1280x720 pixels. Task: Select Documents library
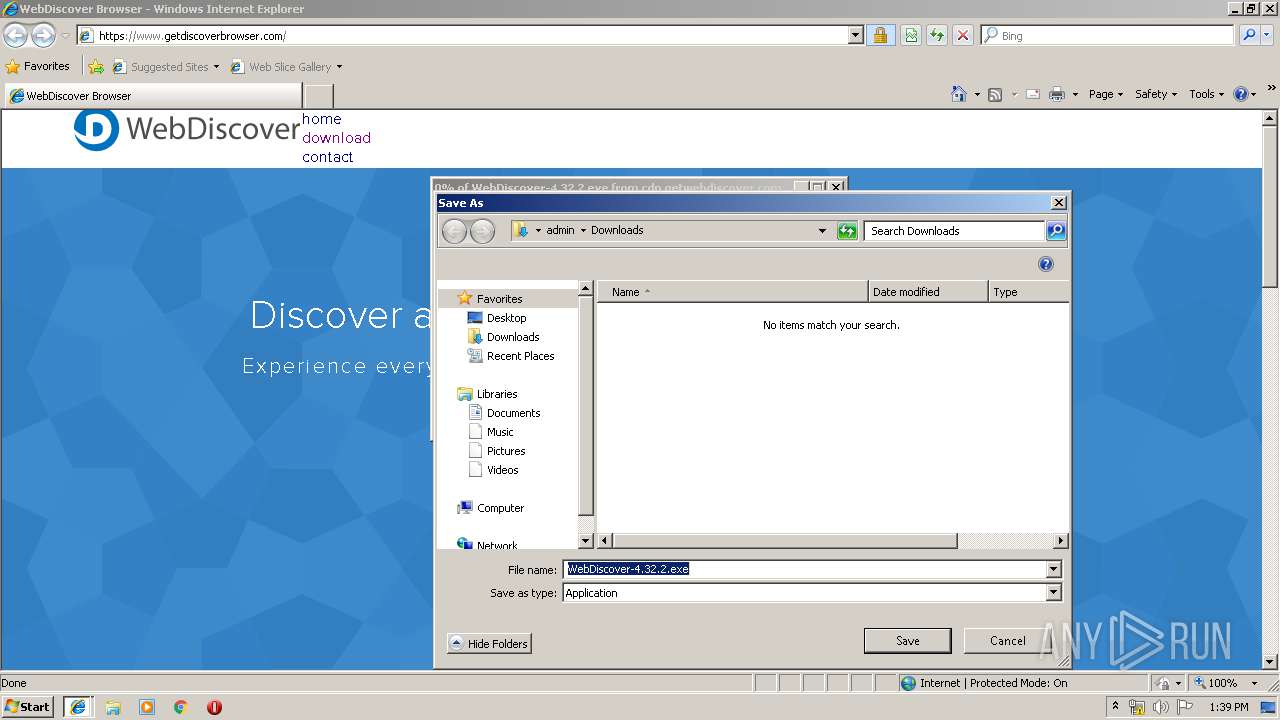point(513,413)
